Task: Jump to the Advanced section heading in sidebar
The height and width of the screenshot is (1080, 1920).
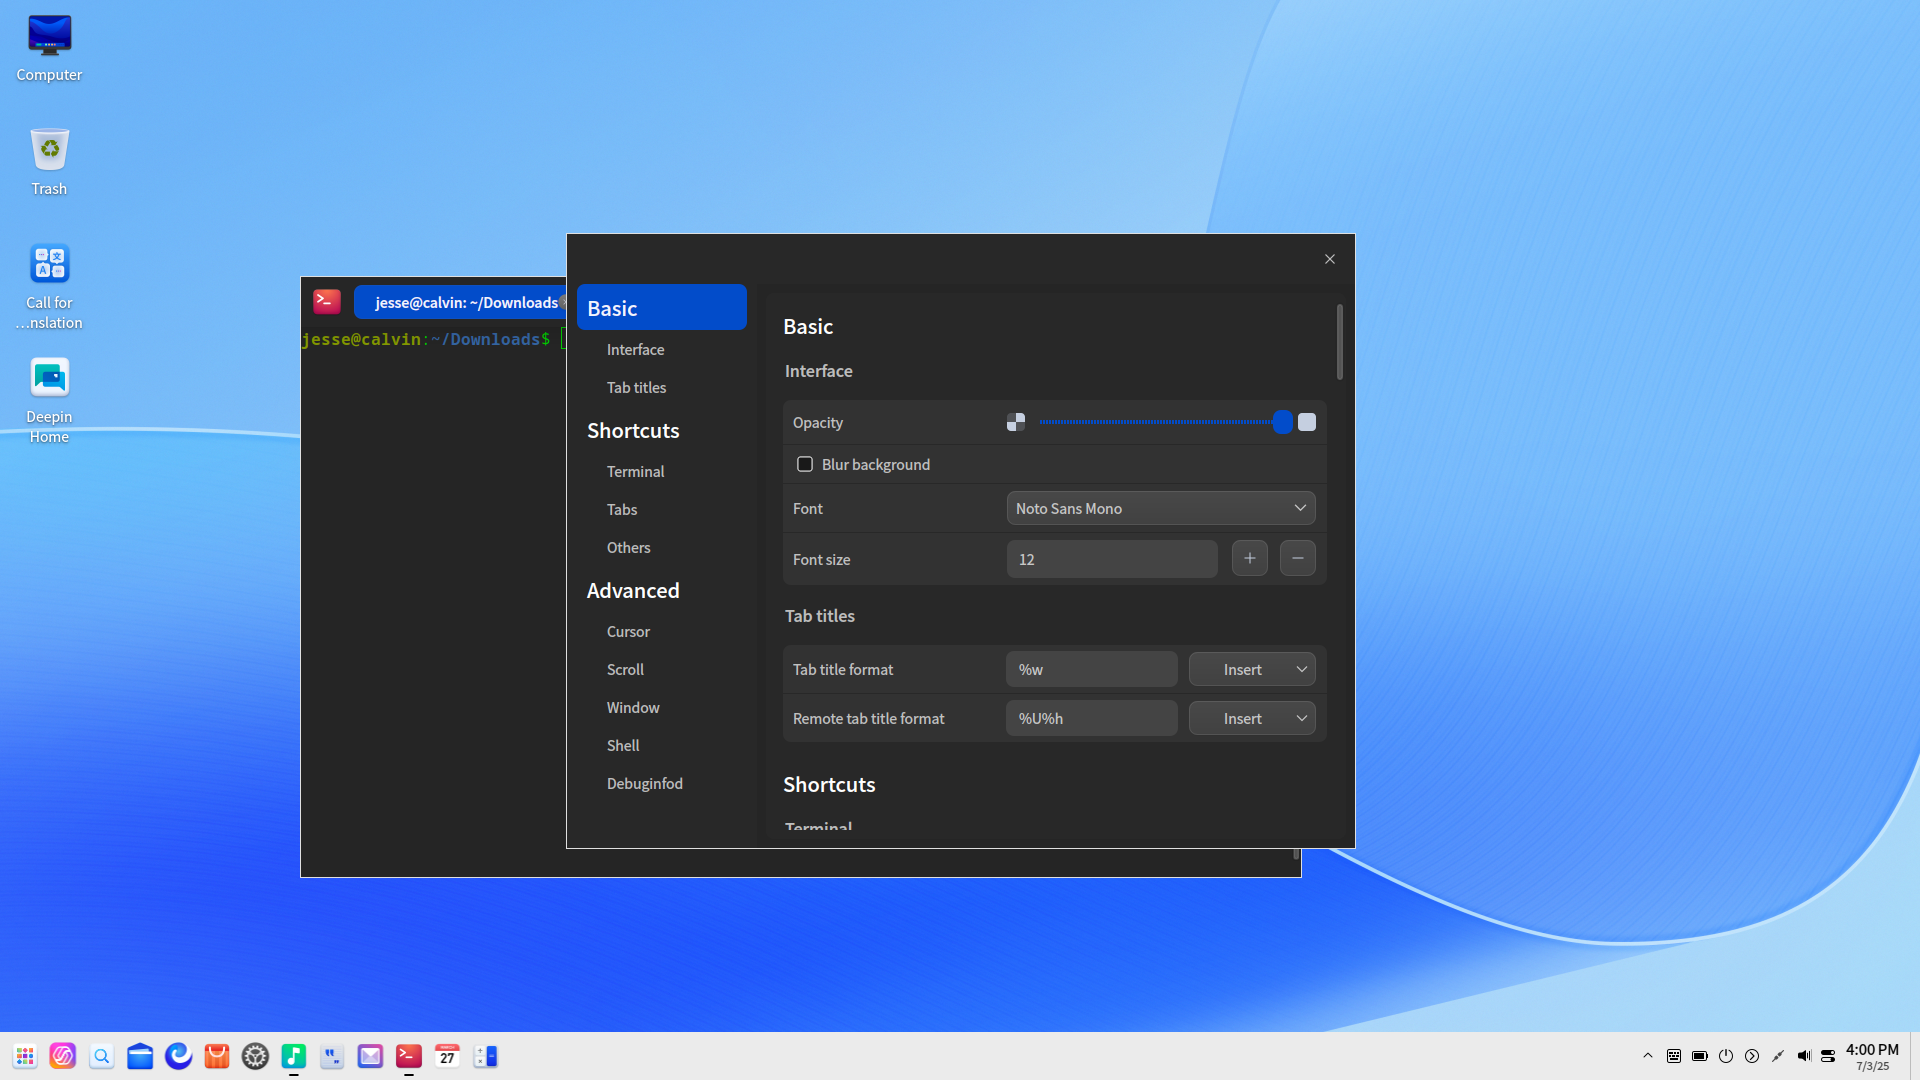Action: click(x=633, y=590)
